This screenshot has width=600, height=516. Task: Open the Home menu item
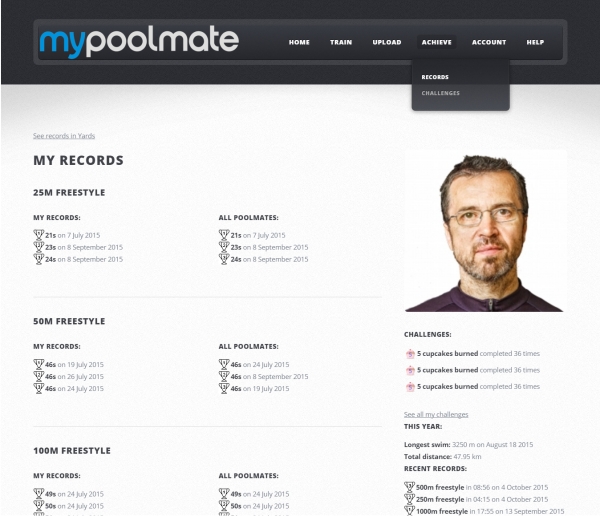coord(299,42)
